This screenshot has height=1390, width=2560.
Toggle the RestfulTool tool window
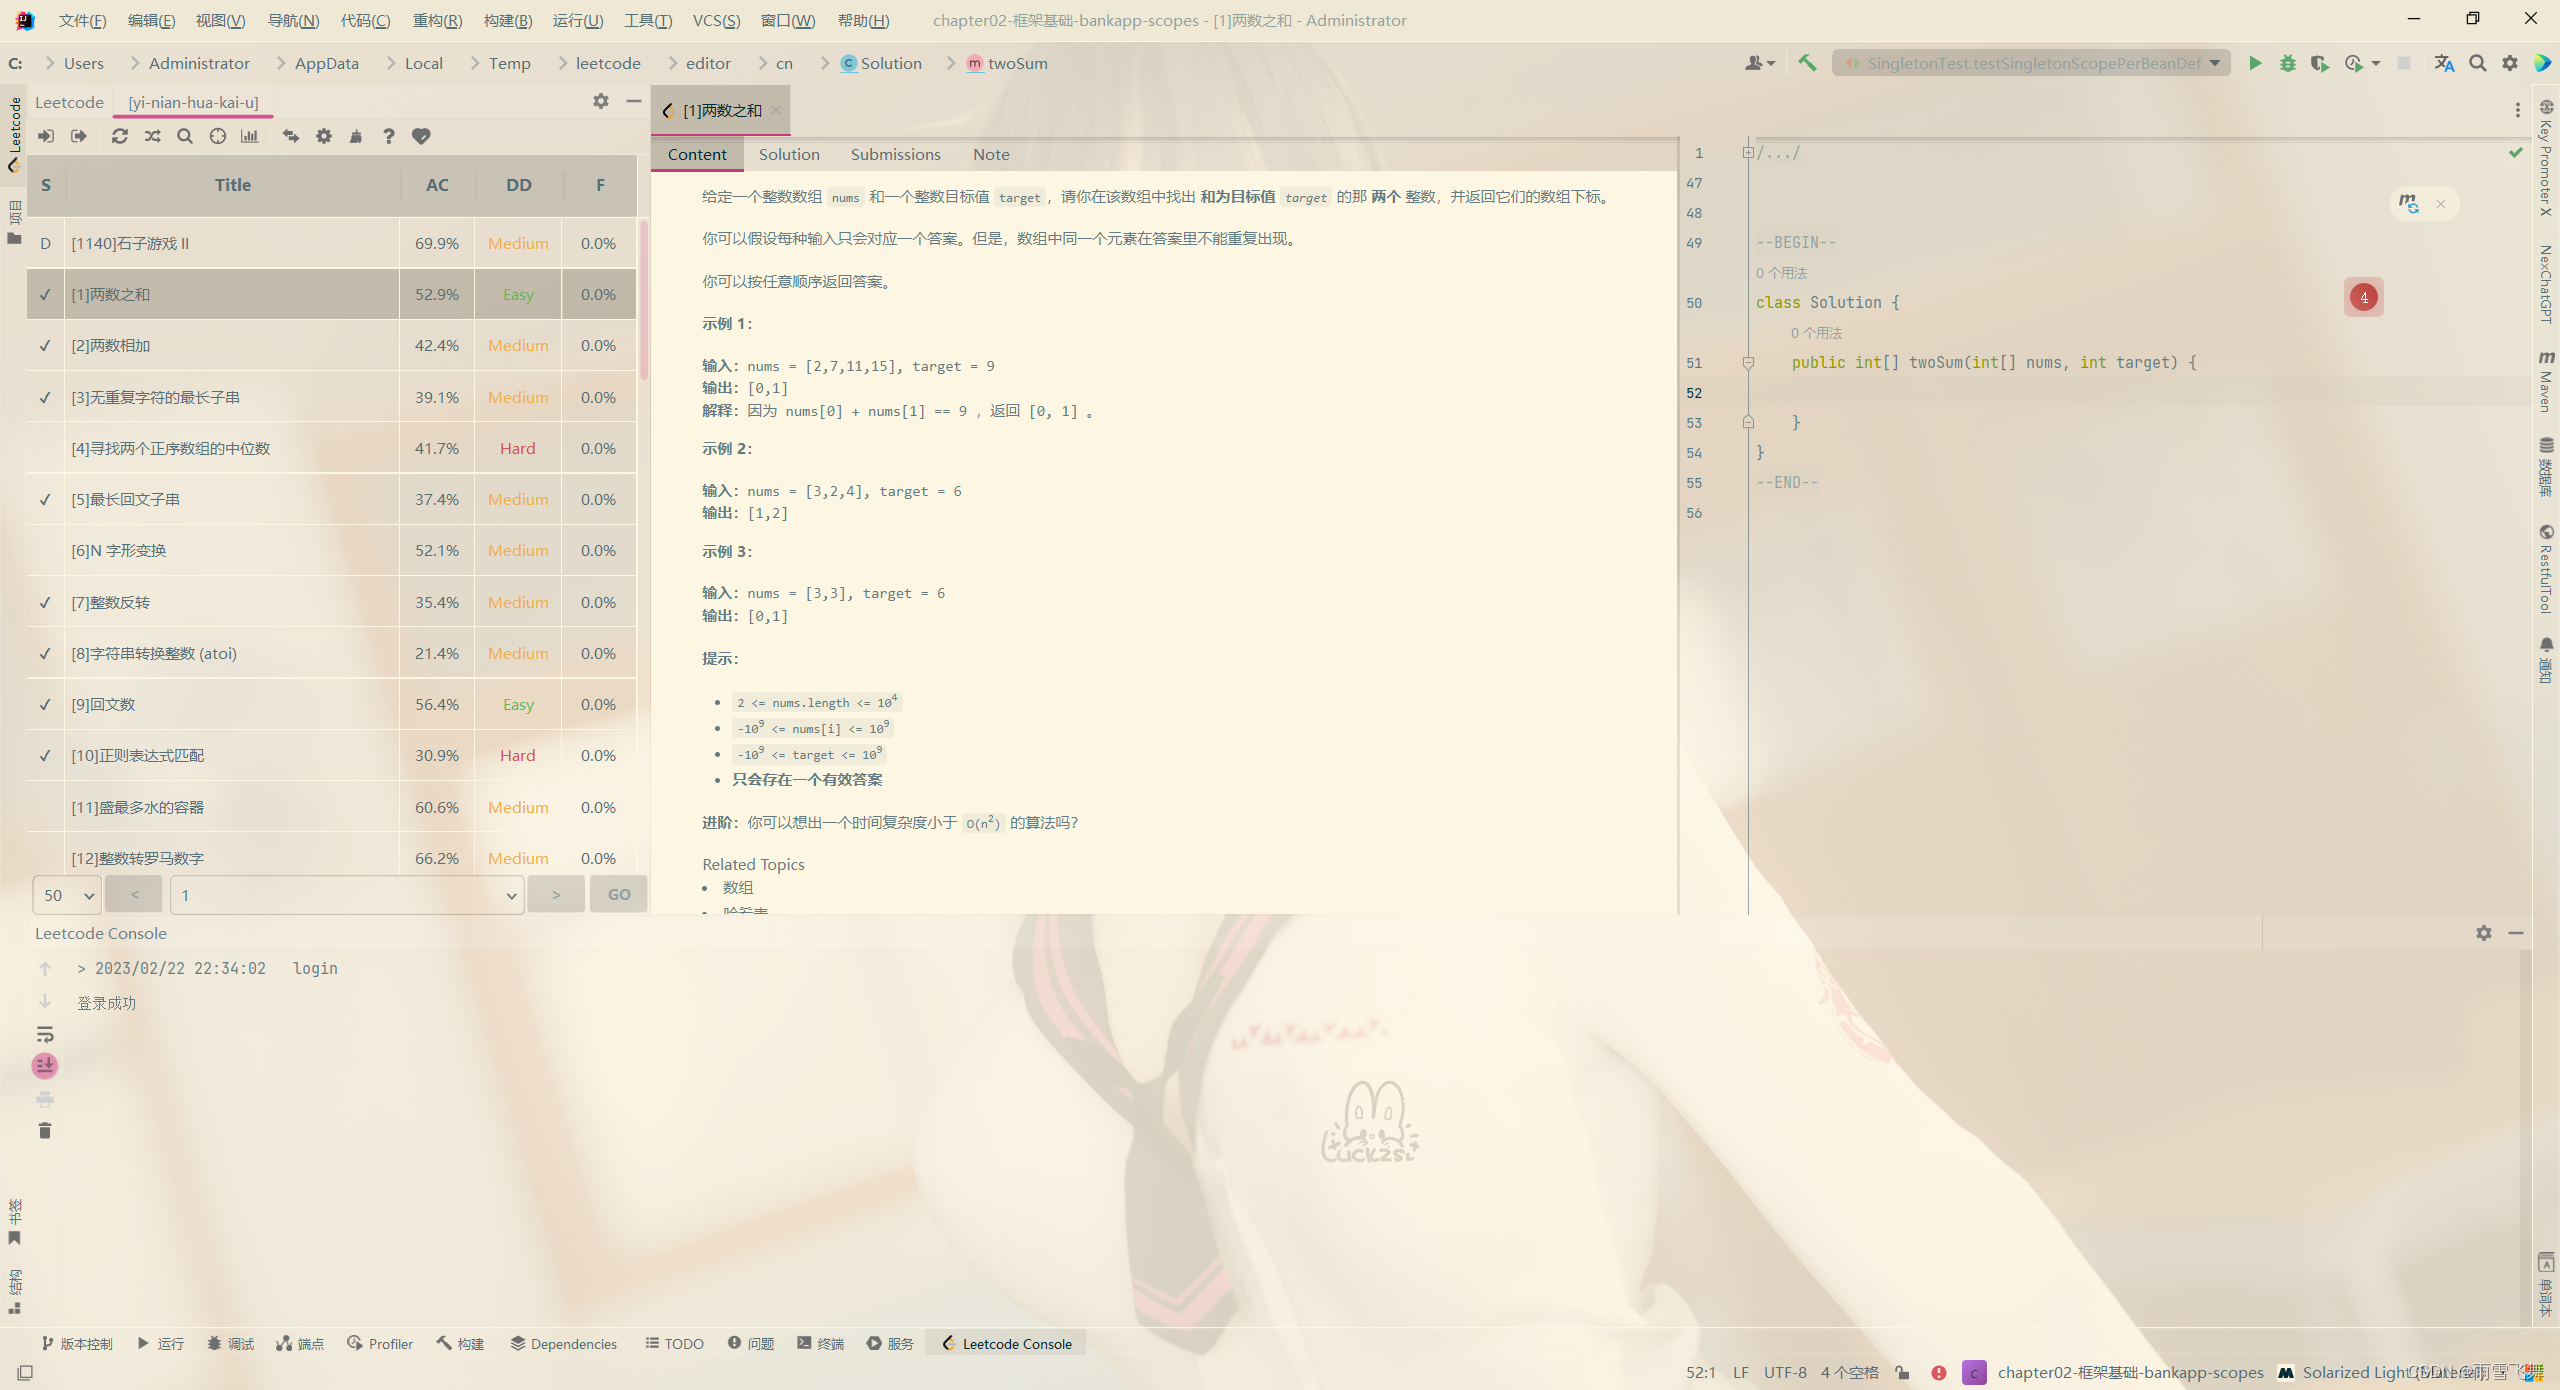pos(2547,569)
